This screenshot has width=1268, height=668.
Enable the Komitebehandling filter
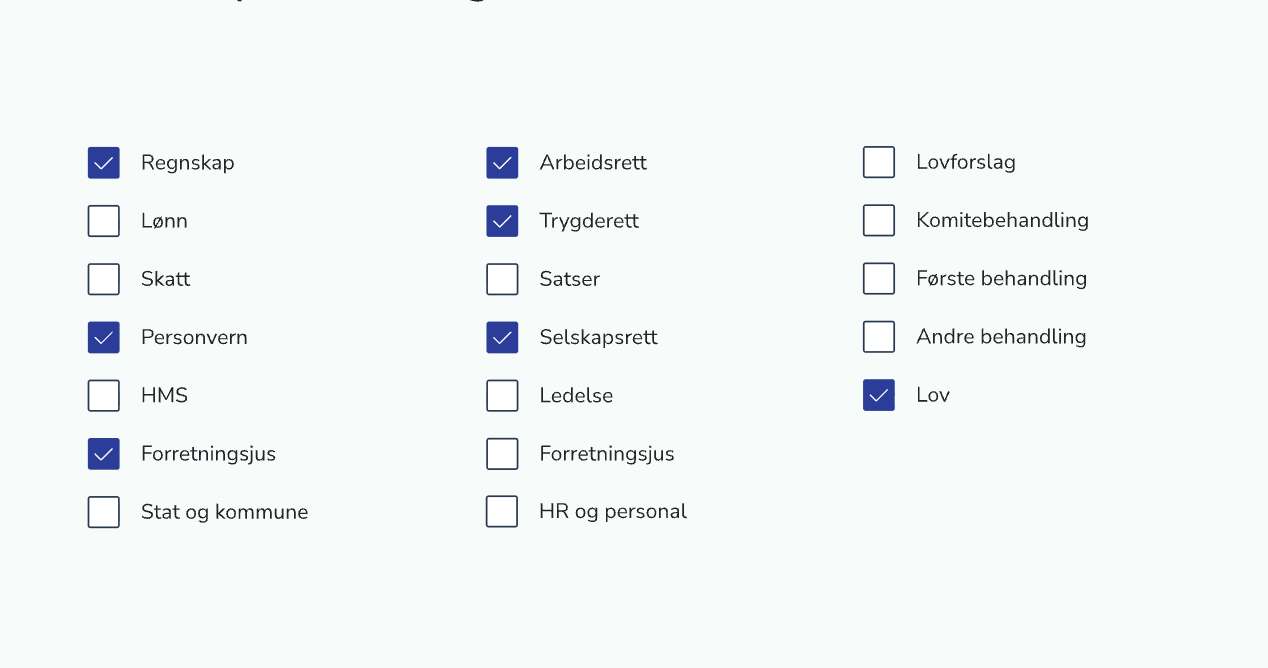pos(878,220)
